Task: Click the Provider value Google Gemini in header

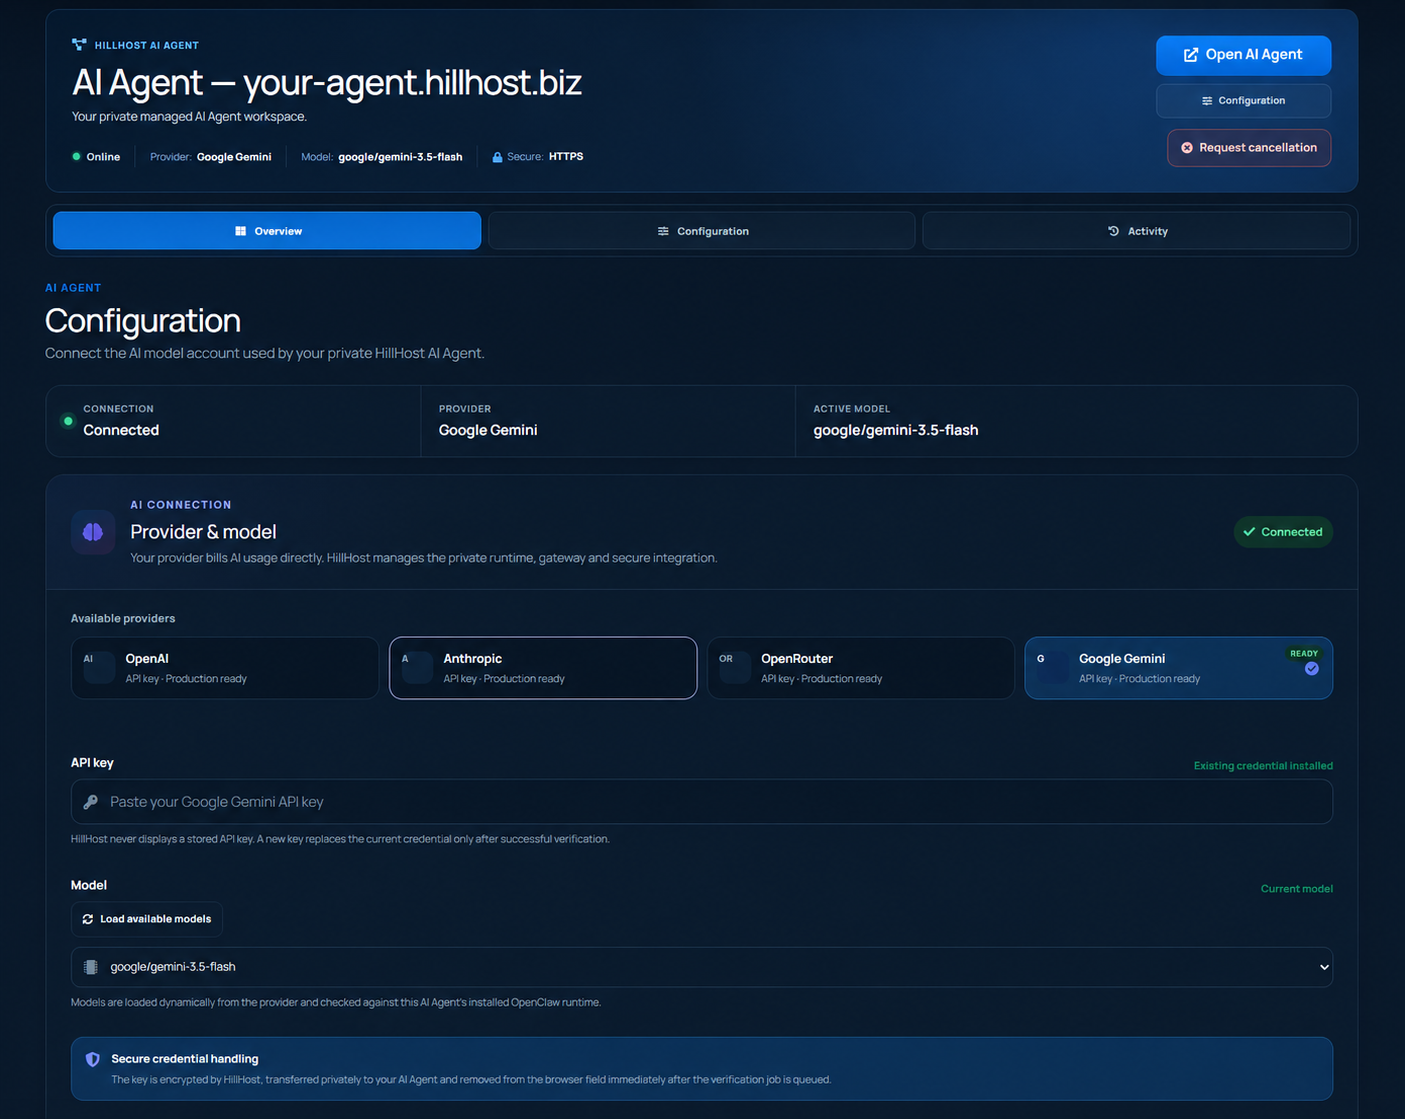Action: coord(234,157)
